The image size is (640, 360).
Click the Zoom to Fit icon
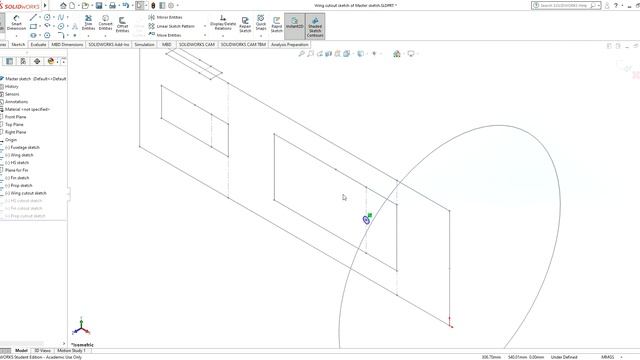(x=301, y=53)
